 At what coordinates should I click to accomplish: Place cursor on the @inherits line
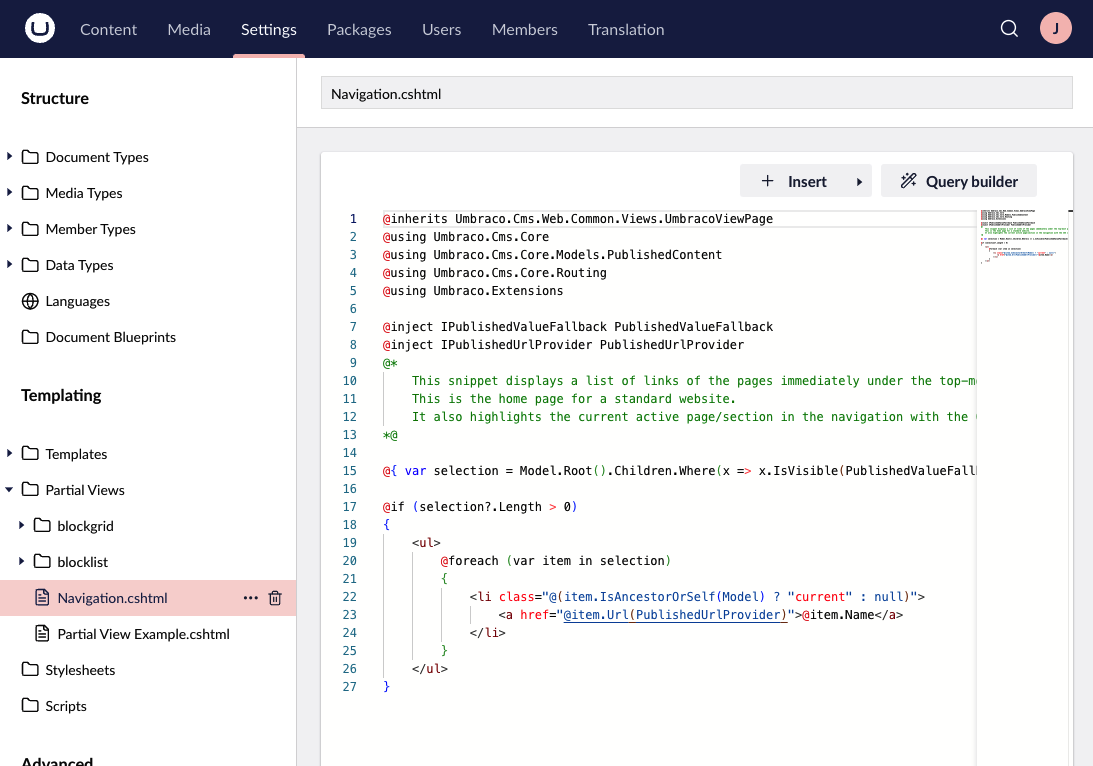pyautogui.click(x=578, y=219)
